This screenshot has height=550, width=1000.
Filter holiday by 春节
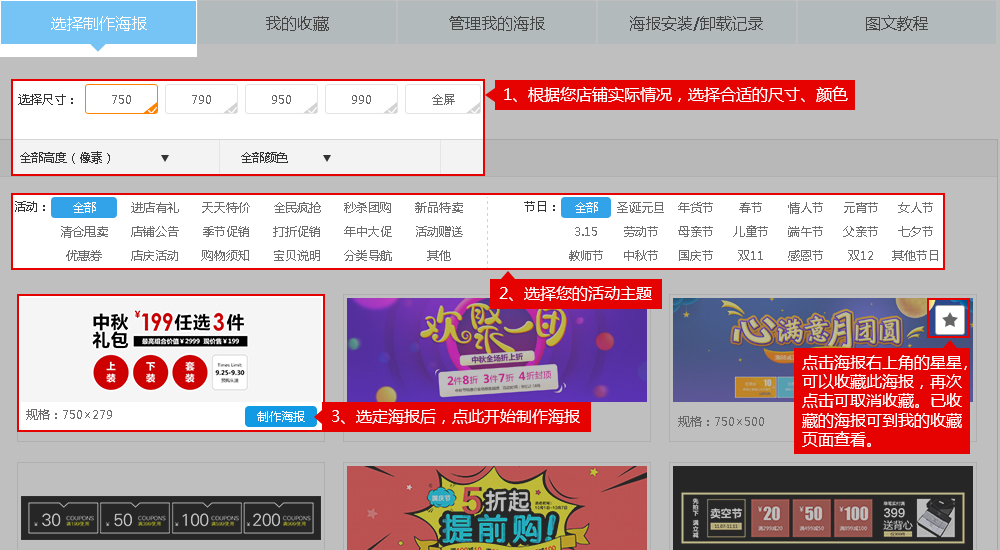[x=750, y=207]
